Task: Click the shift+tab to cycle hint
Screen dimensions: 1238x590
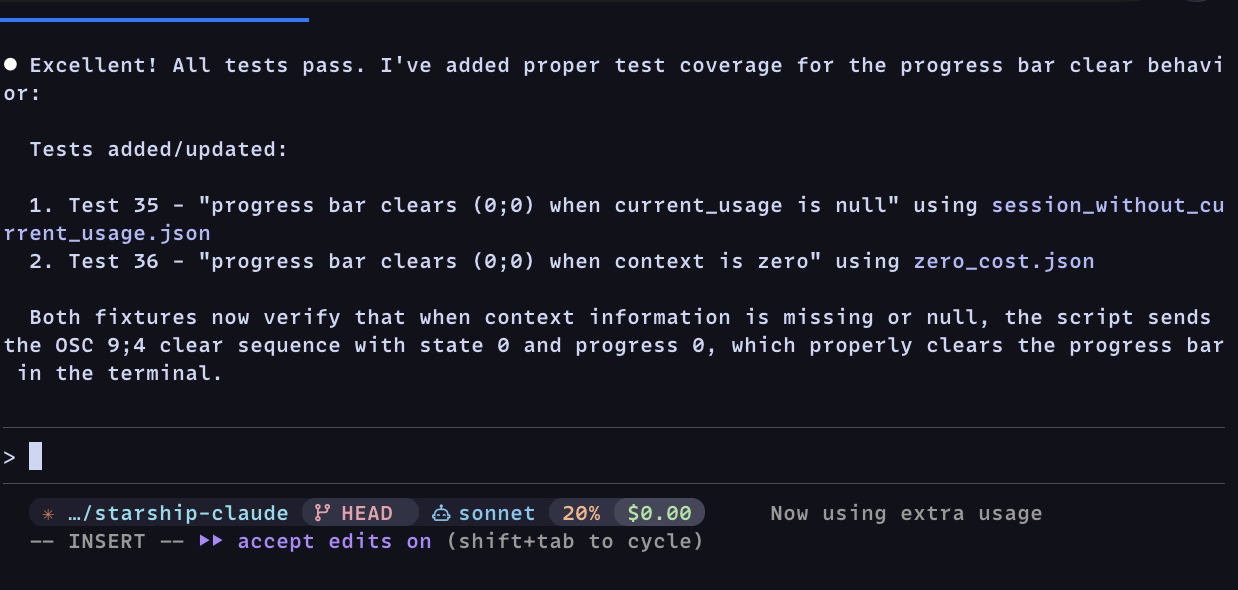Action: point(575,542)
